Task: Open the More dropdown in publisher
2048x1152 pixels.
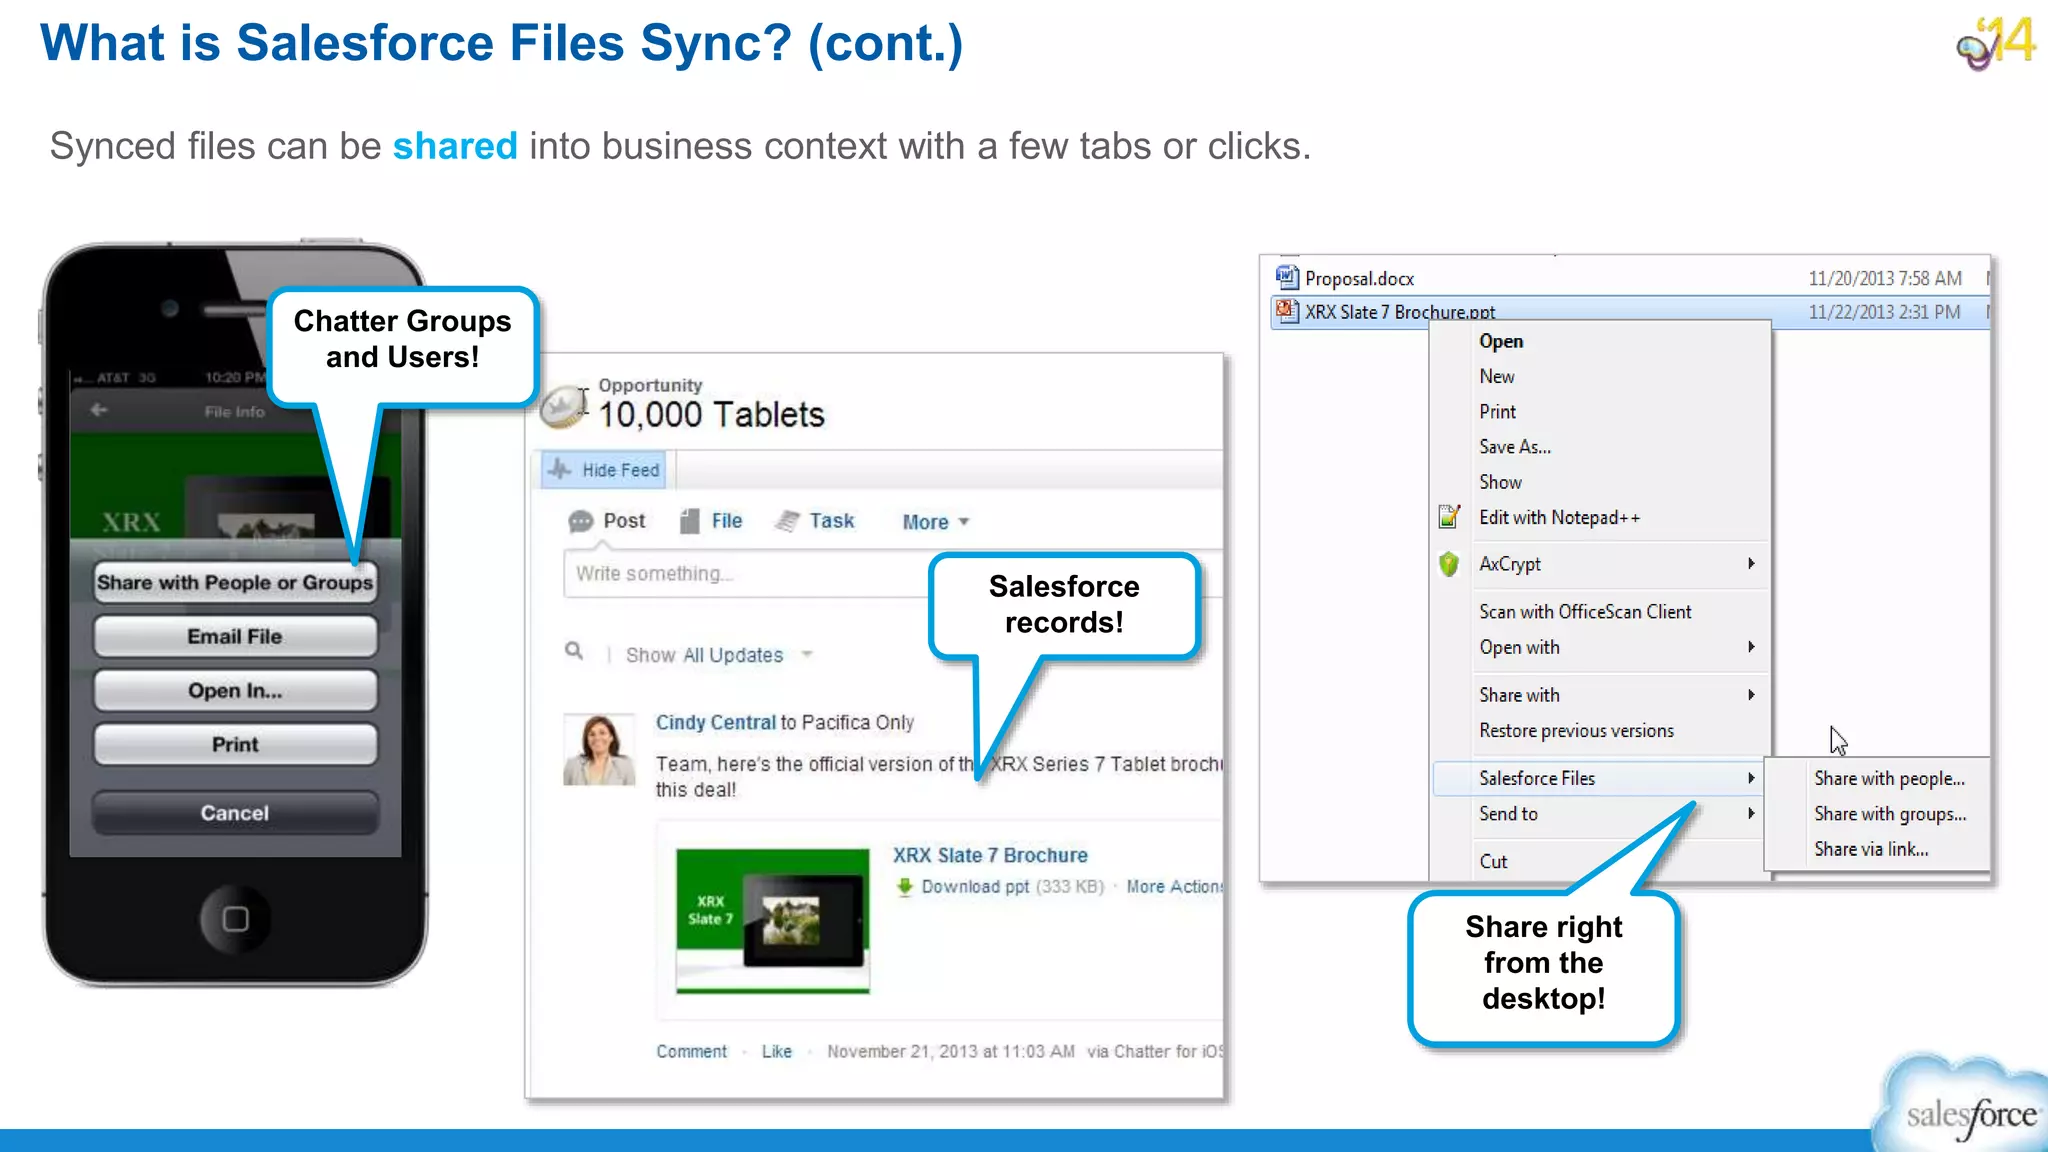Action: pyautogui.click(x=936, y=522)
